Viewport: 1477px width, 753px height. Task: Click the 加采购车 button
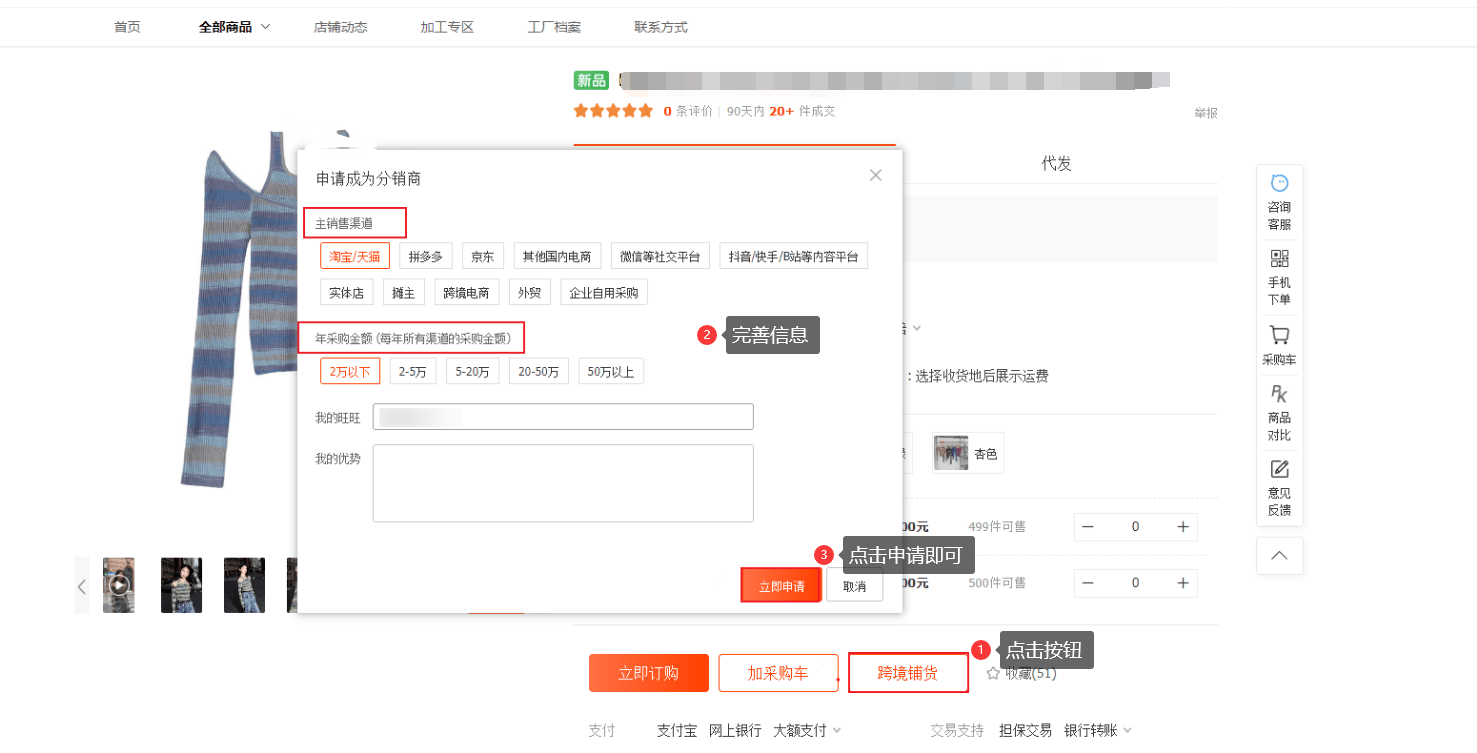pos(778,673)
